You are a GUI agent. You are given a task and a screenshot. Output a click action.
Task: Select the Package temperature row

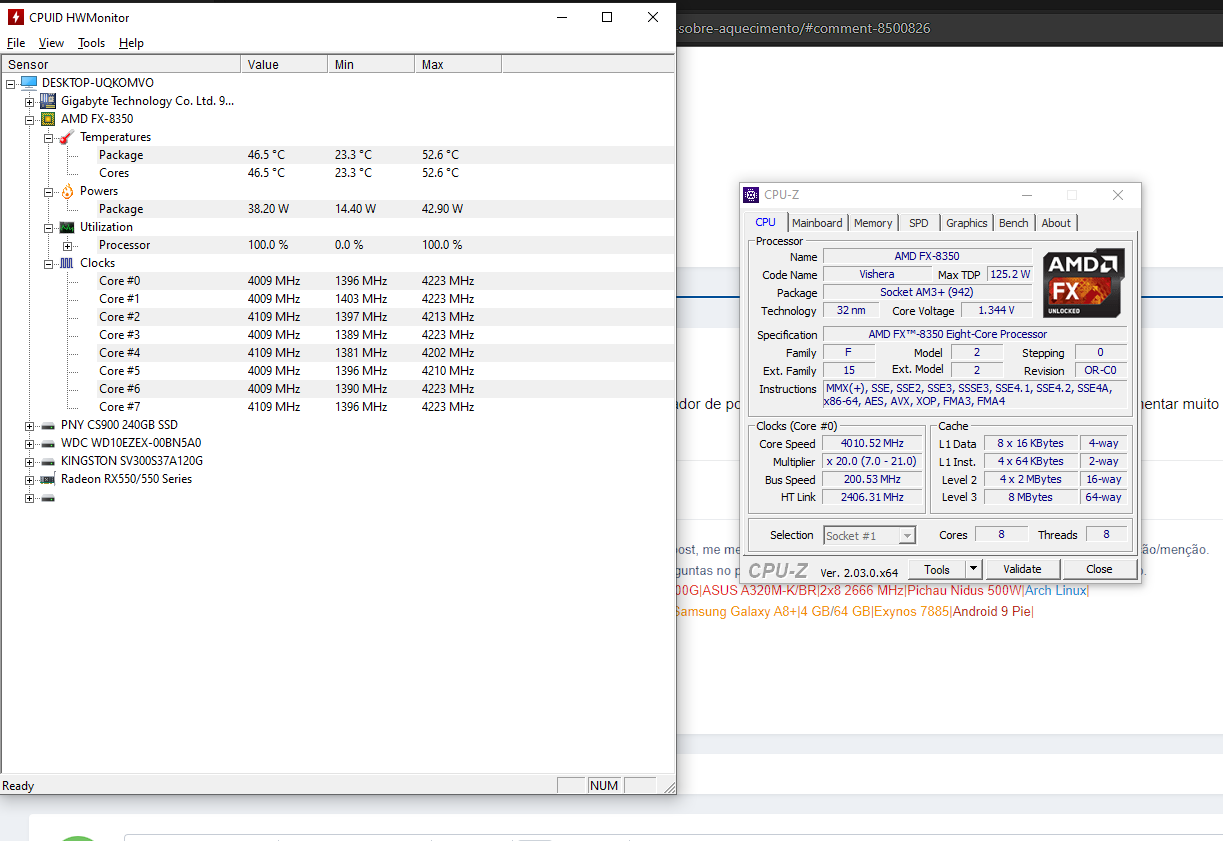pos(338,155)
